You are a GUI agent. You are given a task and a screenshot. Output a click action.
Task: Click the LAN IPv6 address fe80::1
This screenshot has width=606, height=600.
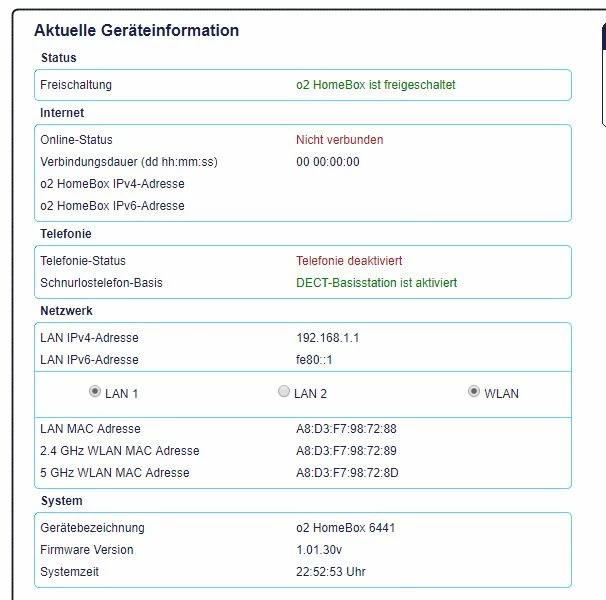pyautogui.click(x=315, y=360)
